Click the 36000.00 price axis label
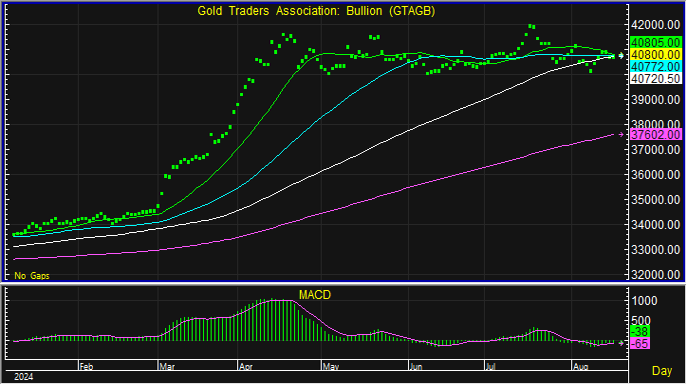The height and width of the screenshot is (385, 687). click(x=655, y=175)
